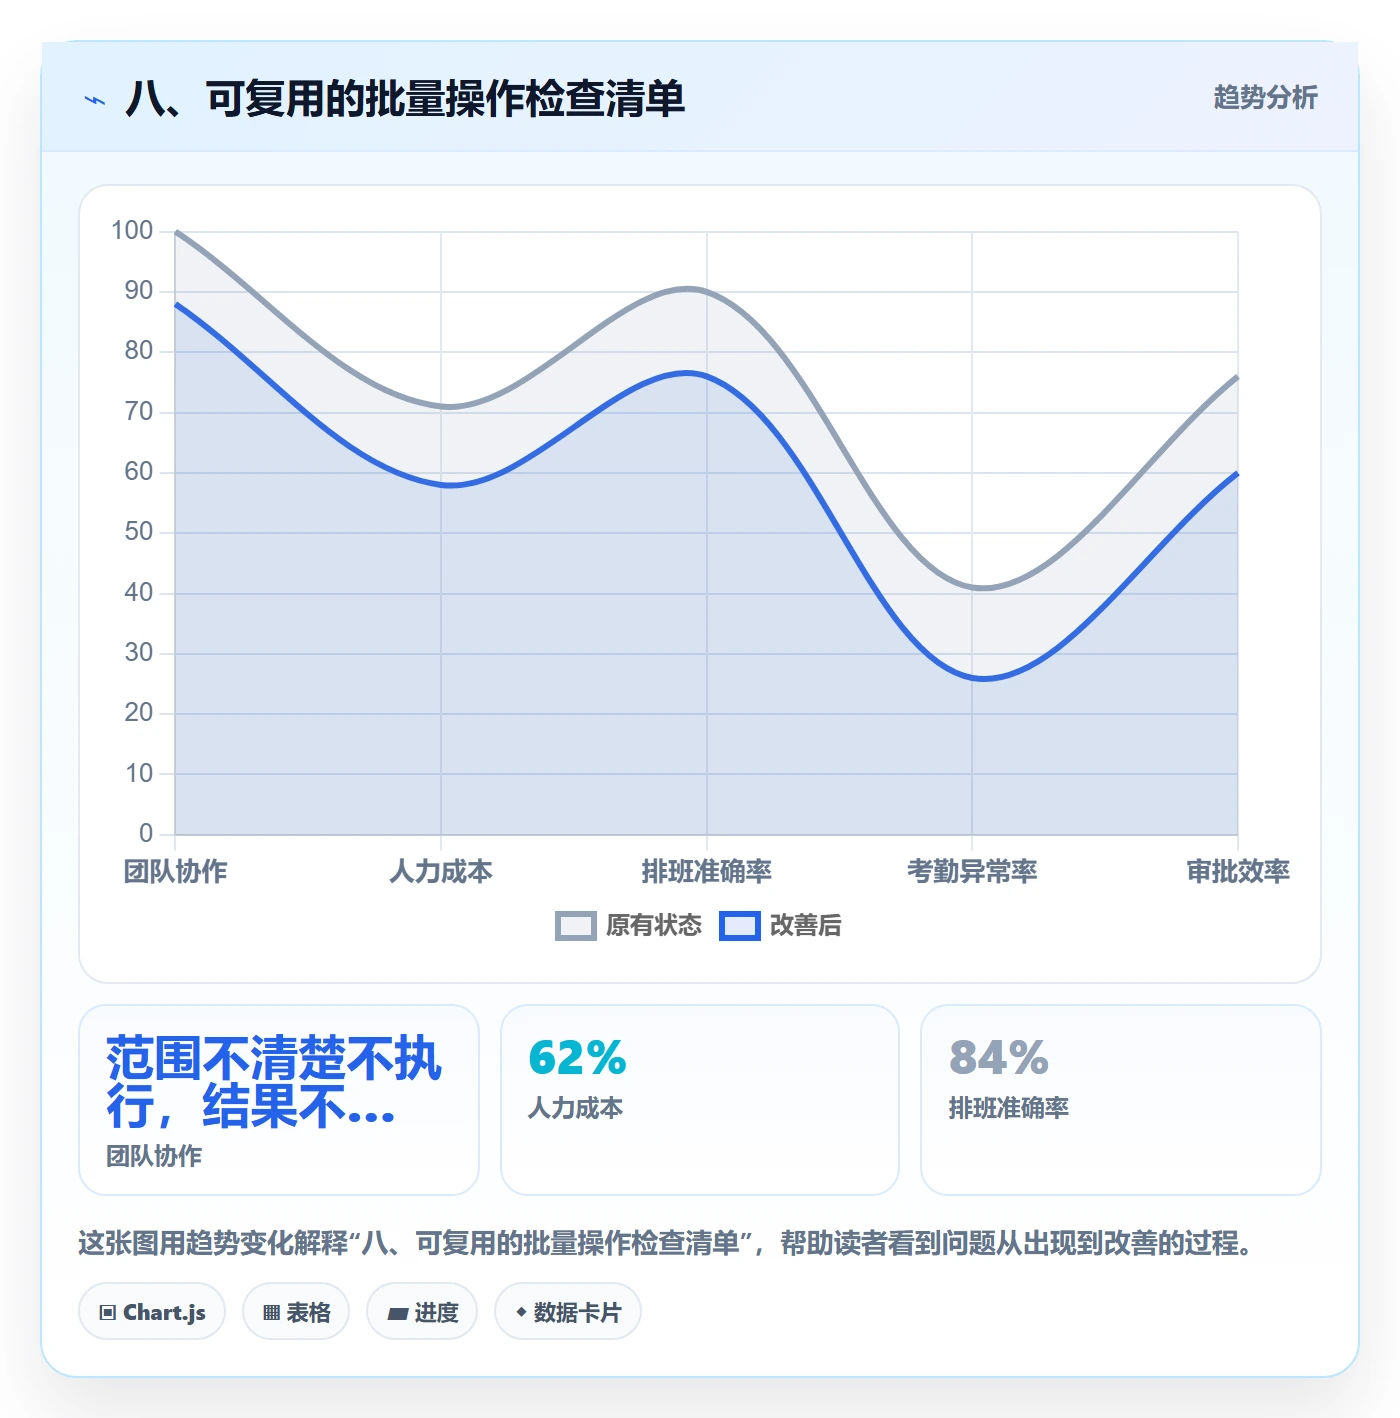Viewport: 1400px width, 1418px height.
Task: Click the description sentence starting with 这张图用趋势变化
Action: click(x=666, y=1243)
